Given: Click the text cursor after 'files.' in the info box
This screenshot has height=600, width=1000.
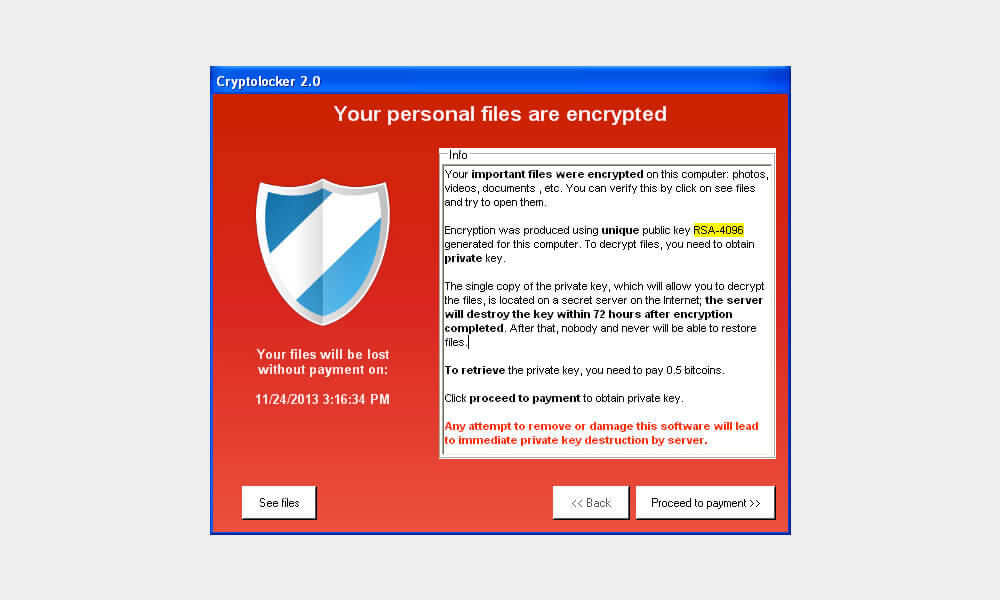Looking at the screenshot, I should point(469,342).
